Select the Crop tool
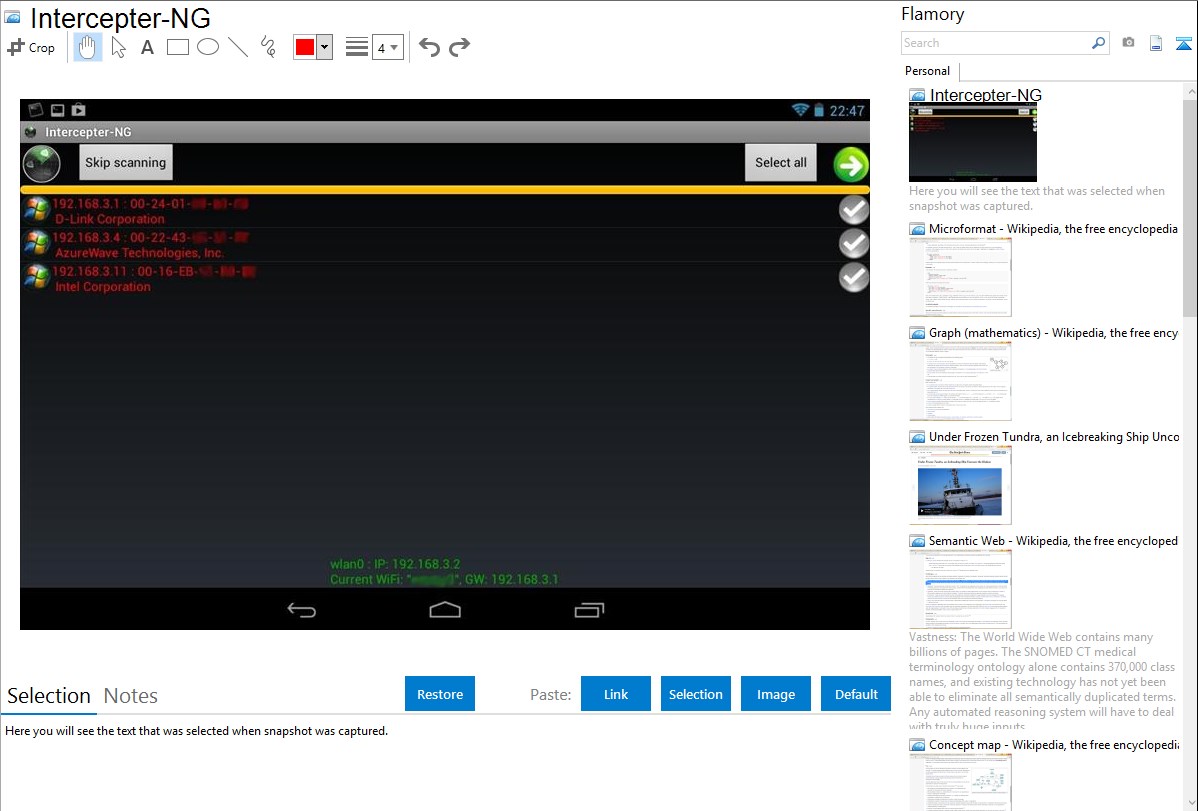Image resolution: width=1198 pixels, height=811 pixels. 31,47
